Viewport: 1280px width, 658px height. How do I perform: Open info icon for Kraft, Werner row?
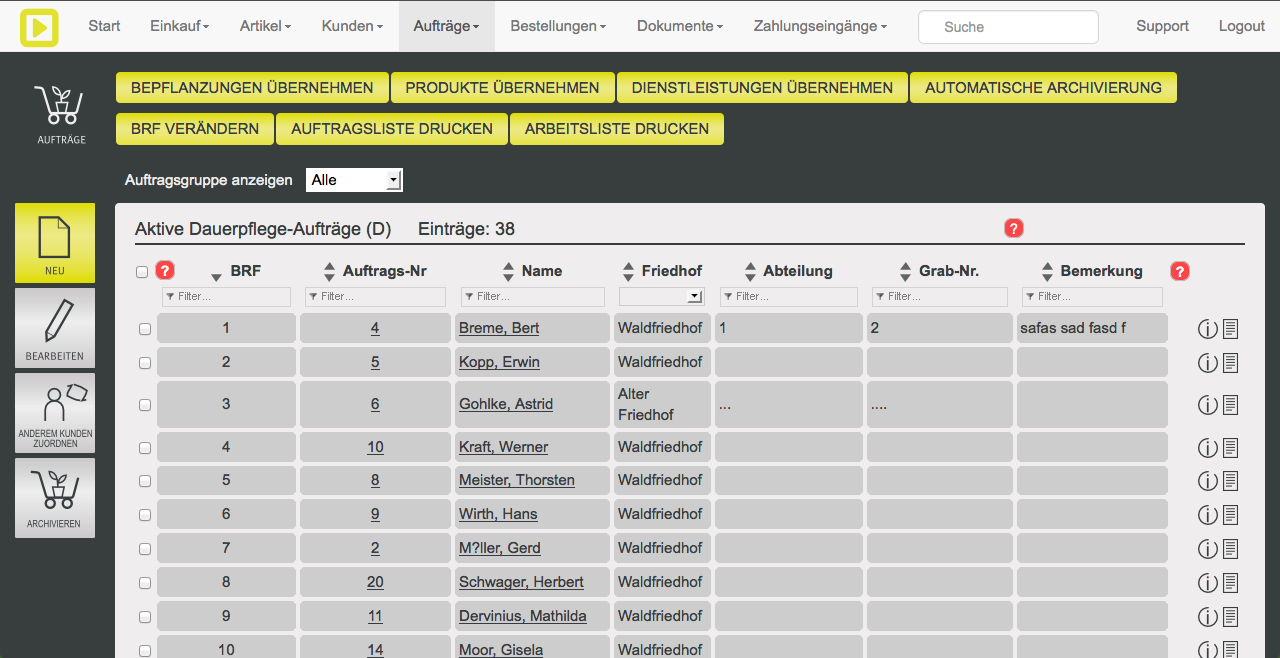(x=1208, y=447)
